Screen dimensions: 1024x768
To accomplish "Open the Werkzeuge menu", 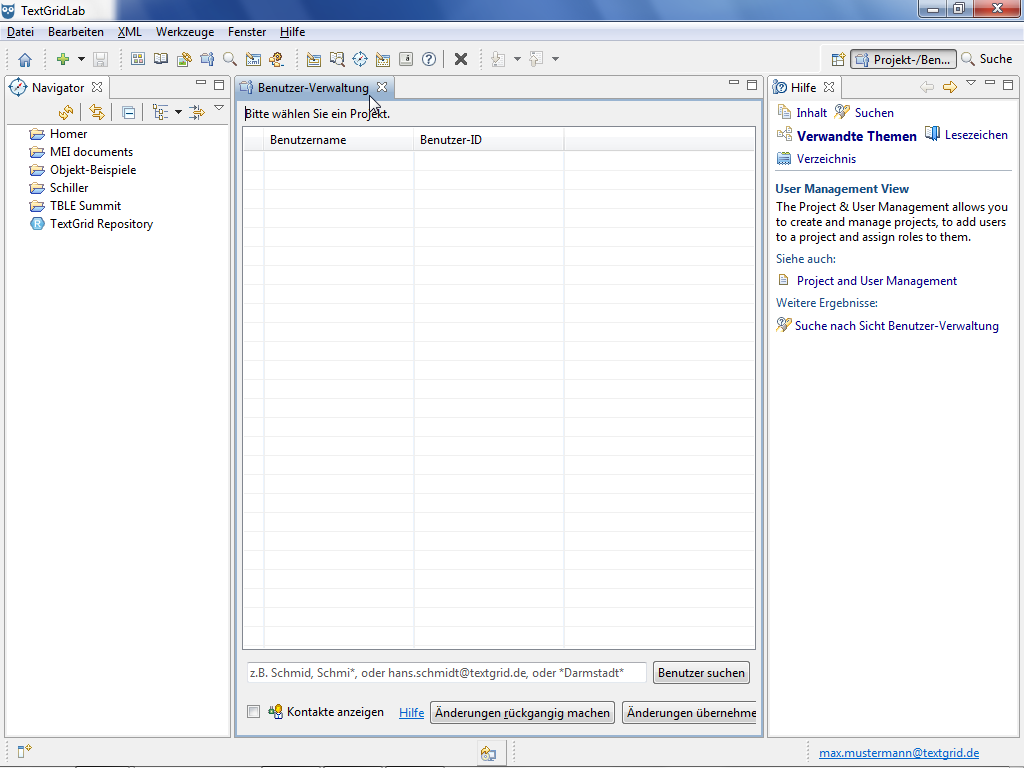I will pos(184,32).
